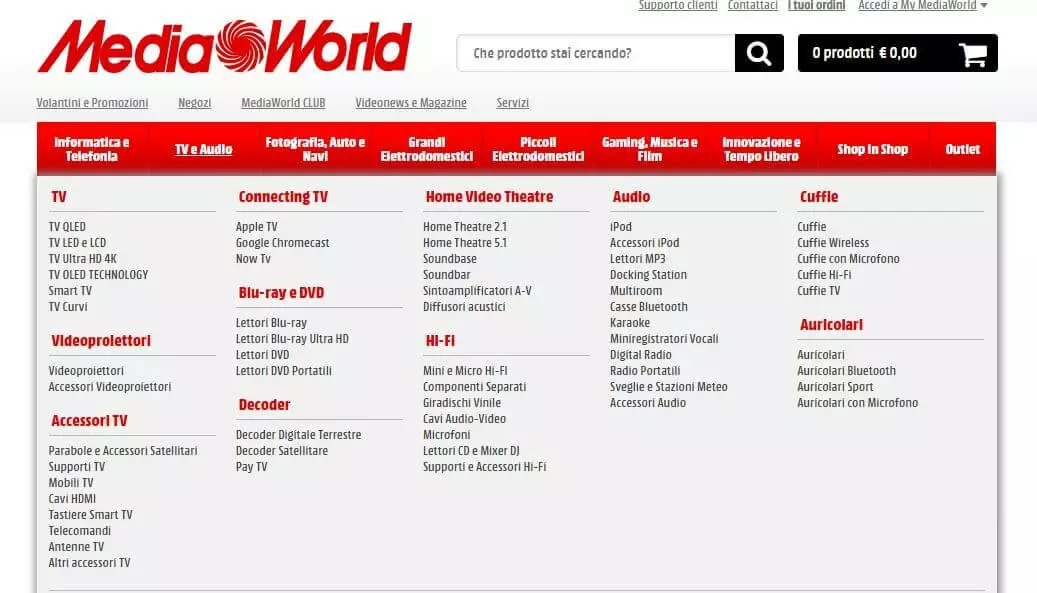Choose Decoder Digitale Terrestre

tap(298, 435)
